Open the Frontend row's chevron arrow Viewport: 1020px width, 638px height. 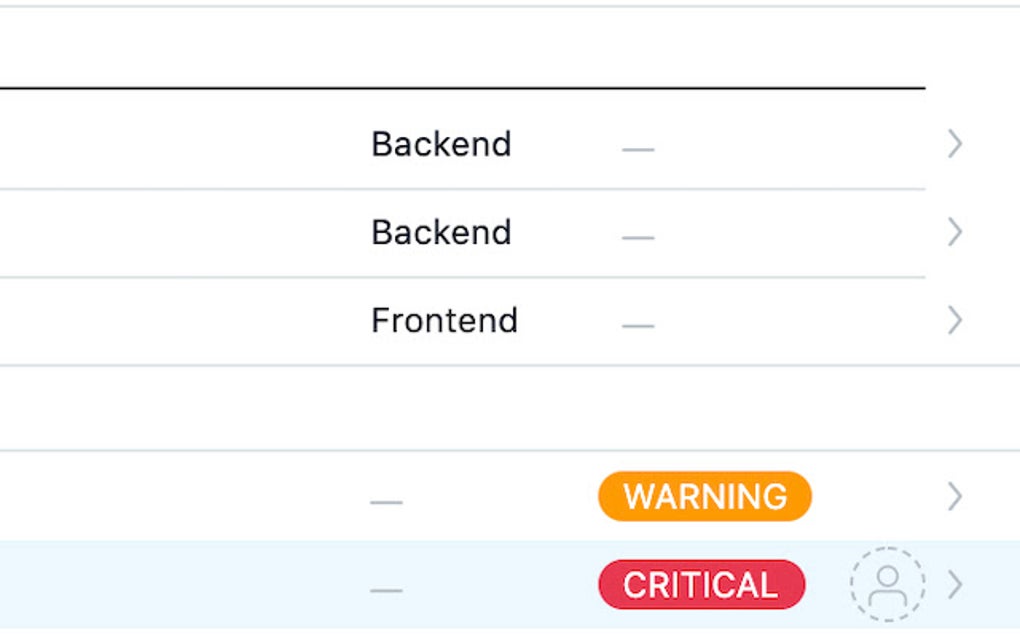(955, 321)
